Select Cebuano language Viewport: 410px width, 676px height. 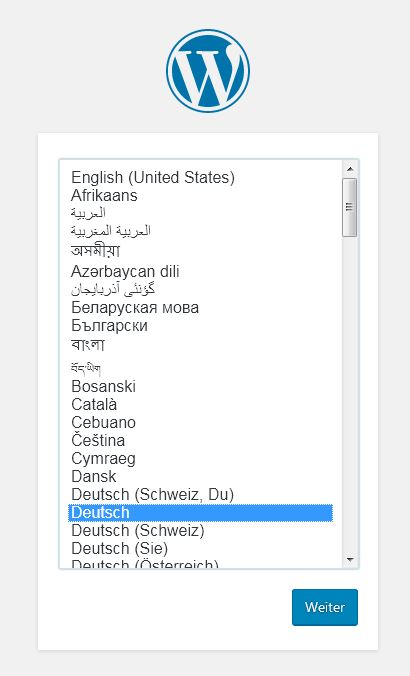coord(103,422)
